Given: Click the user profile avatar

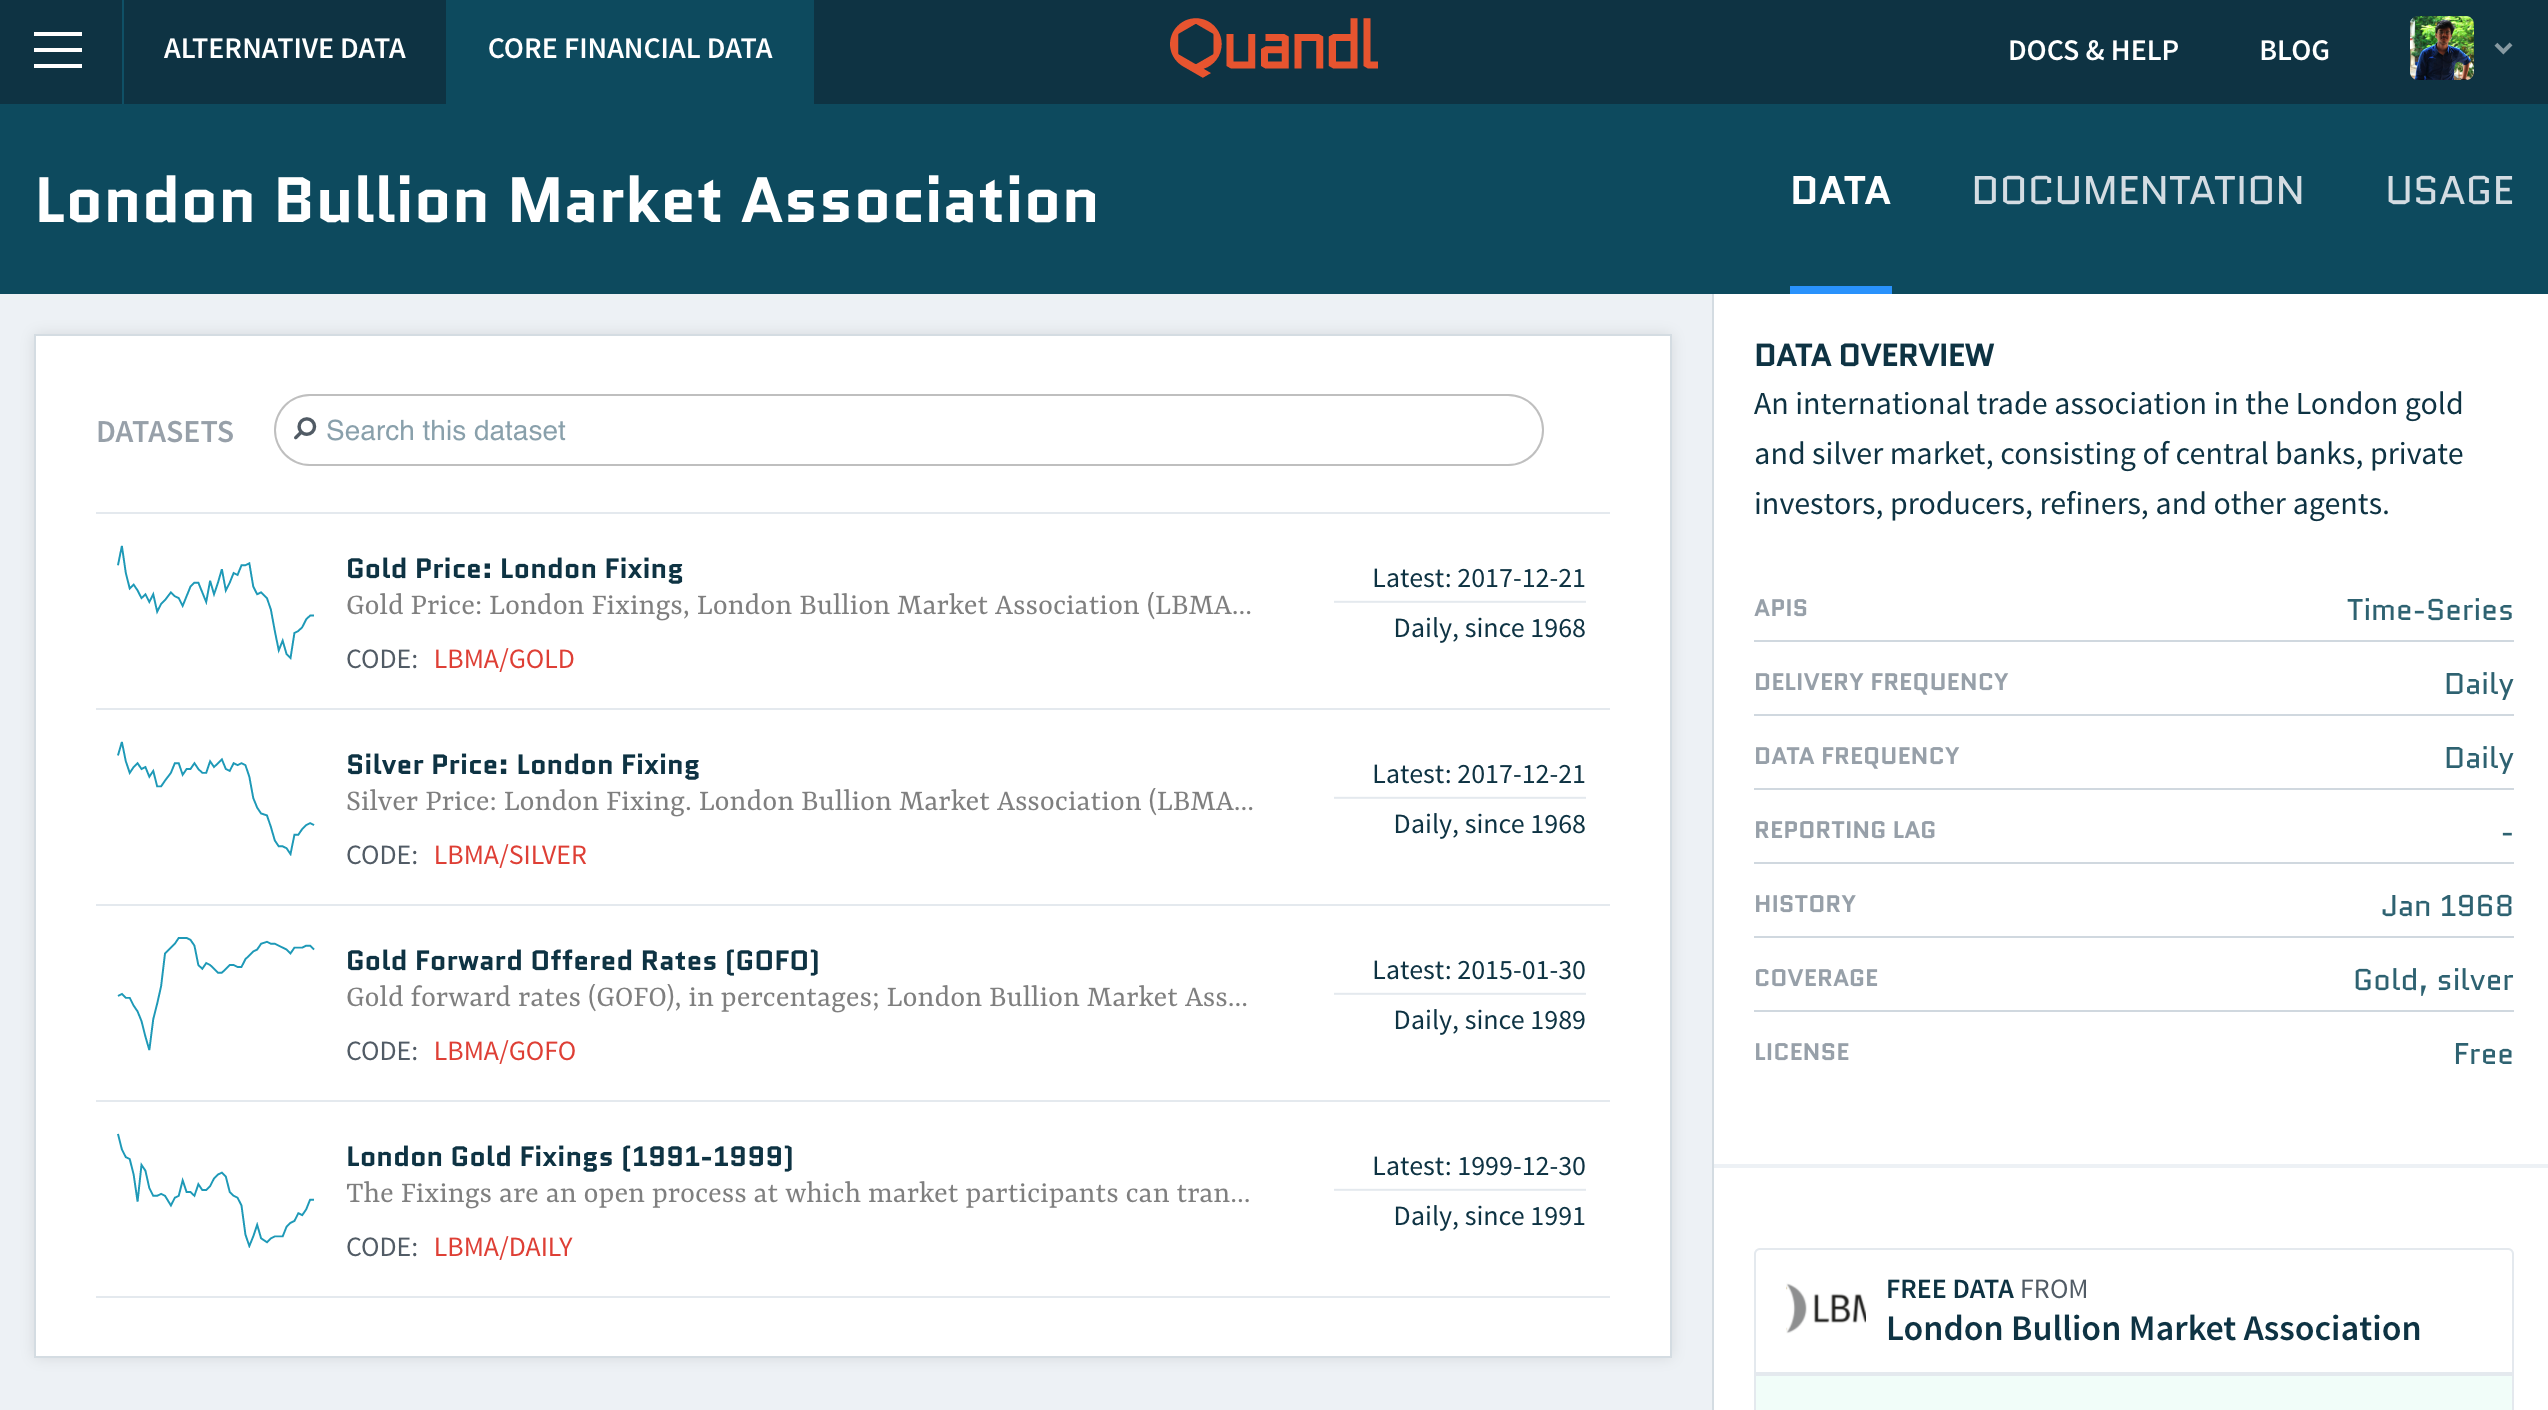Looking at the screenshot, I should (x=2441, y=48).
